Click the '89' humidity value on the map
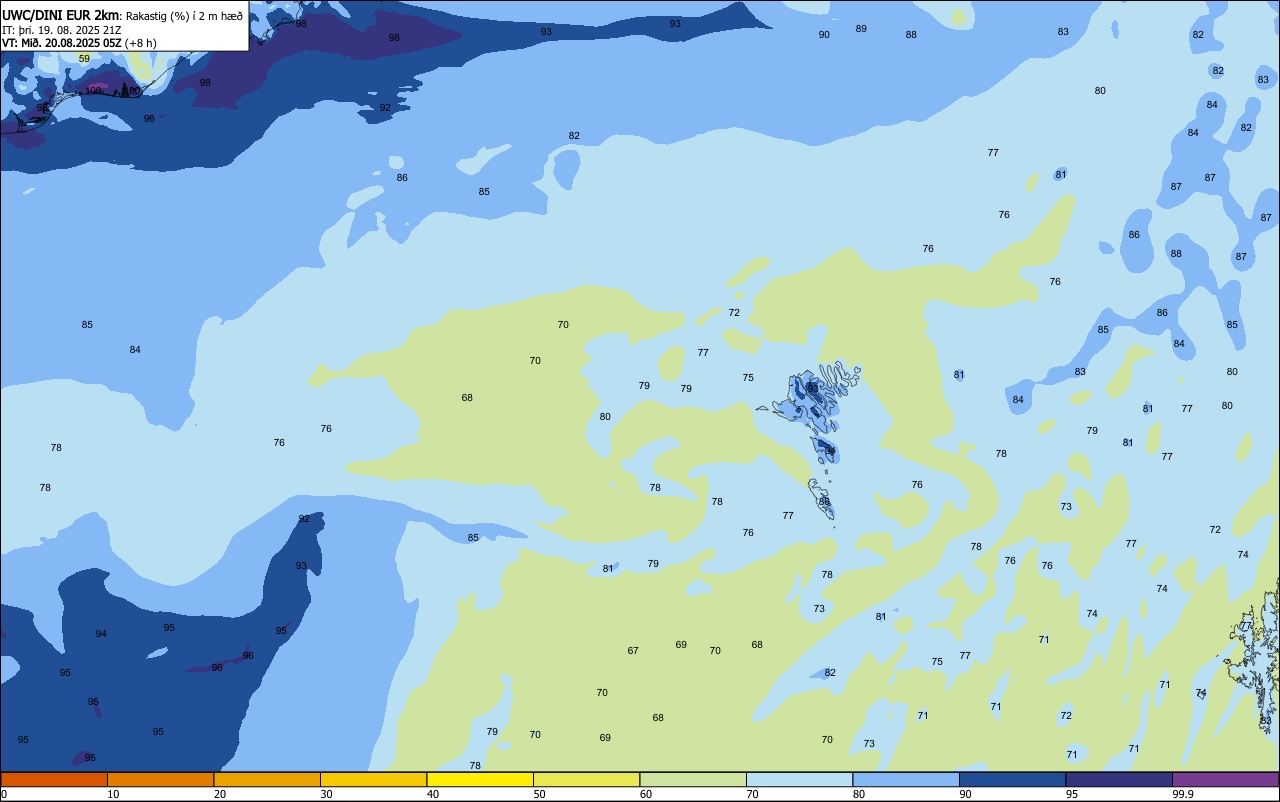Screen dimensions: 1280x802 pos(861,29)
